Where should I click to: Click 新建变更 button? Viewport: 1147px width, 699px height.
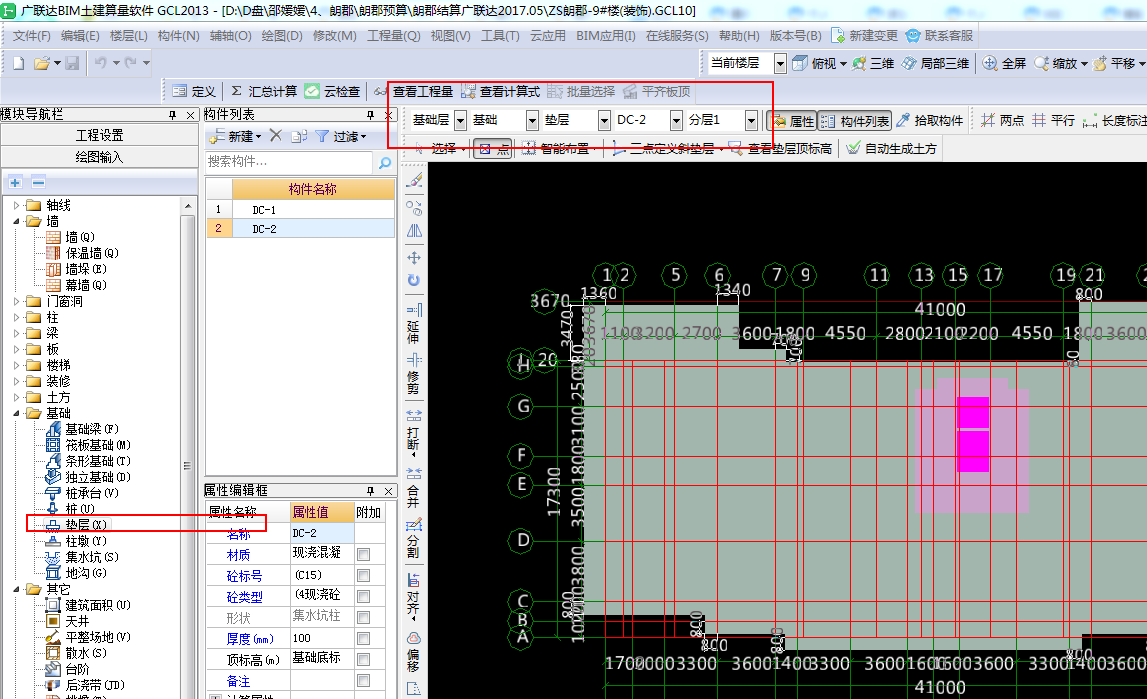(865, 36)
